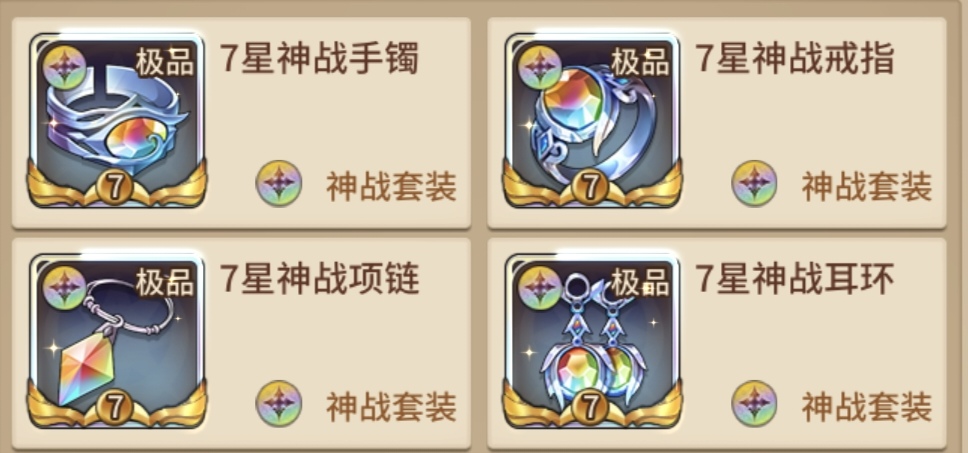Click the set emblem beside 神战套装 under ring
Viewport: 968px width, 453px height.
[x=754, y=183]
